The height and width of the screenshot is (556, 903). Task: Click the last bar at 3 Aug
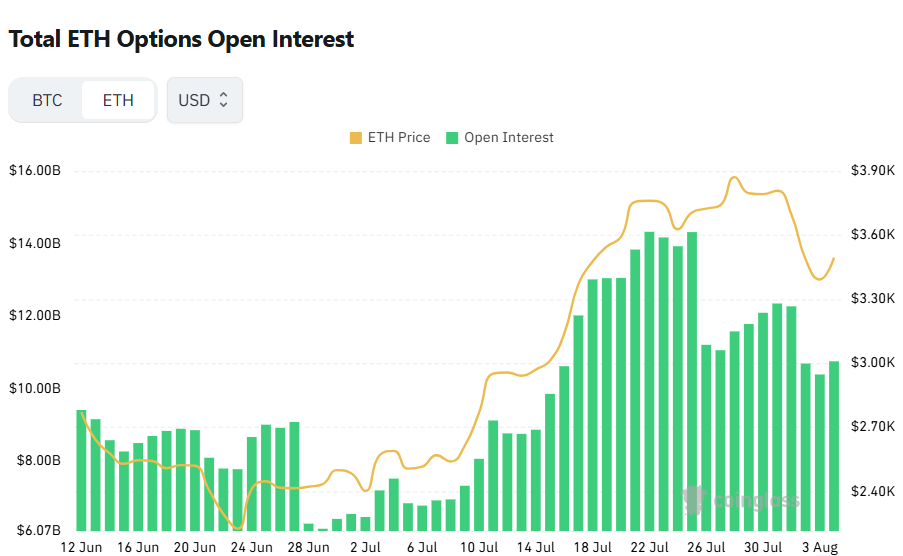click(x=834, y=445)
